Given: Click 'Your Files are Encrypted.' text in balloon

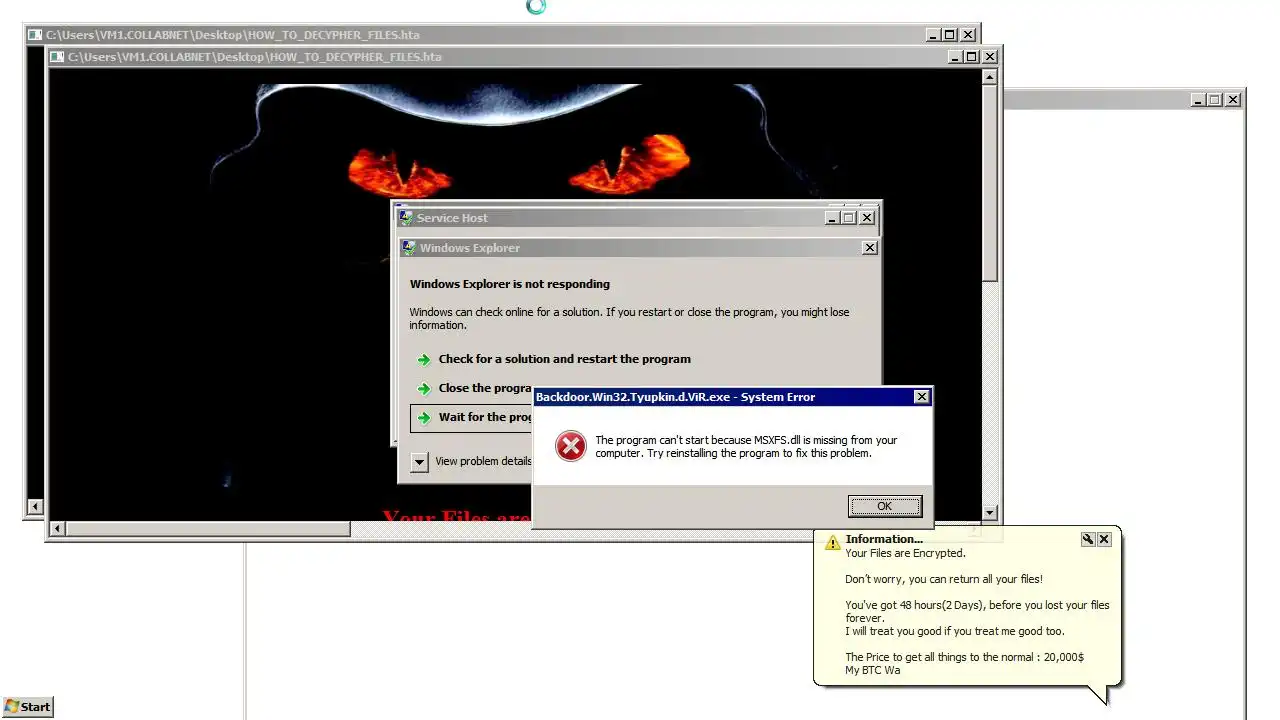Looking at the screenshot, I should 905,553.
